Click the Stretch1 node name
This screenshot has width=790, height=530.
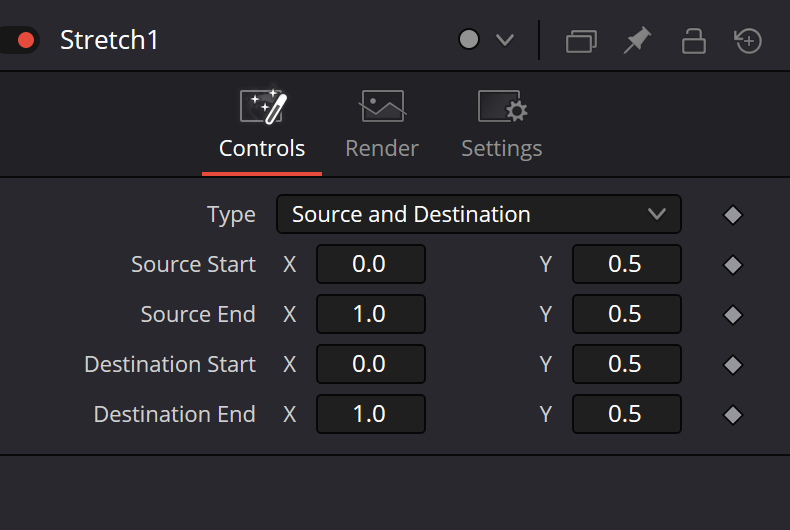(x=109, y=40)
